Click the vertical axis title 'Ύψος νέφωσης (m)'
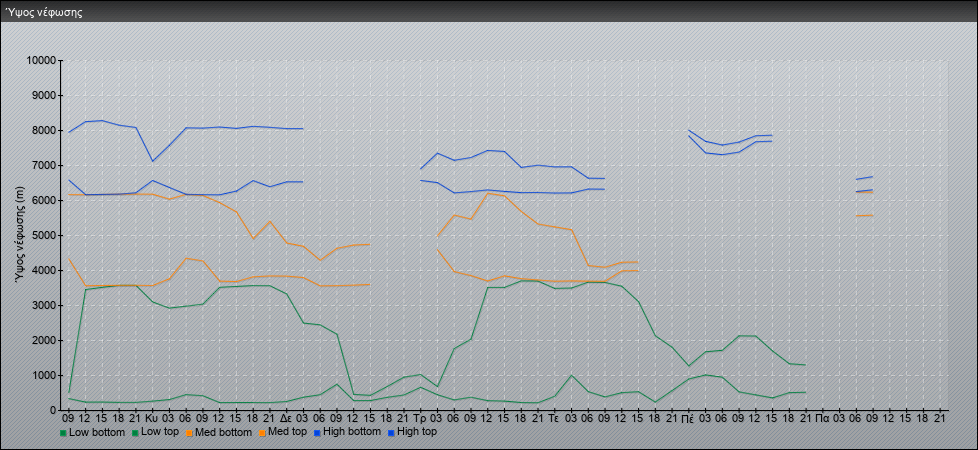978x450 pixels. [x=20, y=235]
